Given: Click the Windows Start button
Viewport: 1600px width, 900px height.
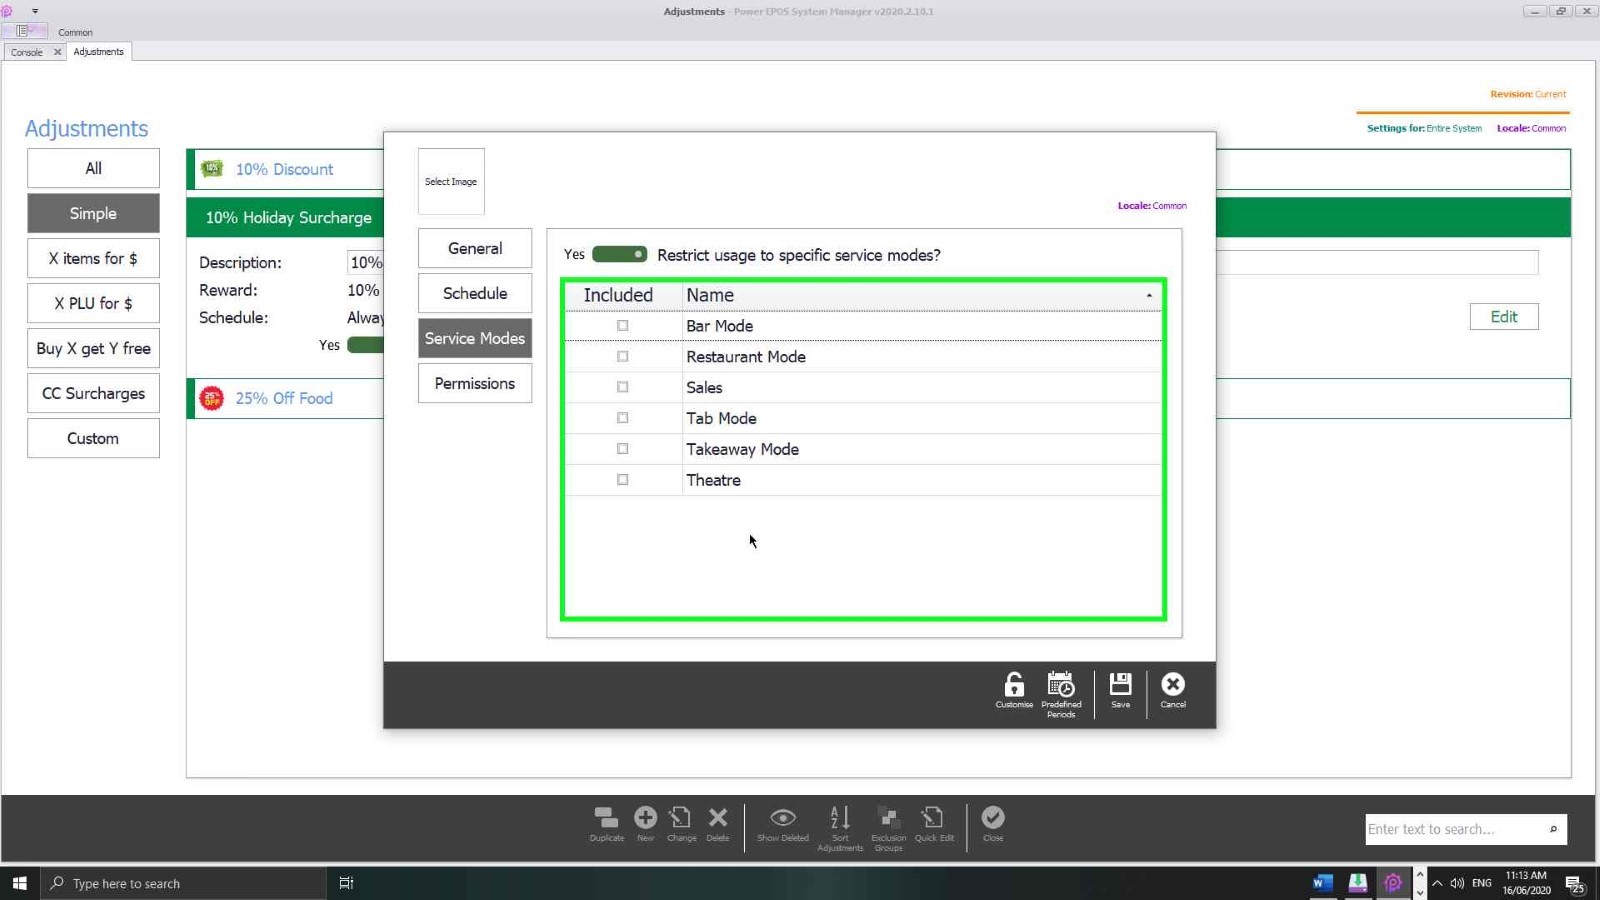Looking at the screenshot, I should click(x=19, y=883).
